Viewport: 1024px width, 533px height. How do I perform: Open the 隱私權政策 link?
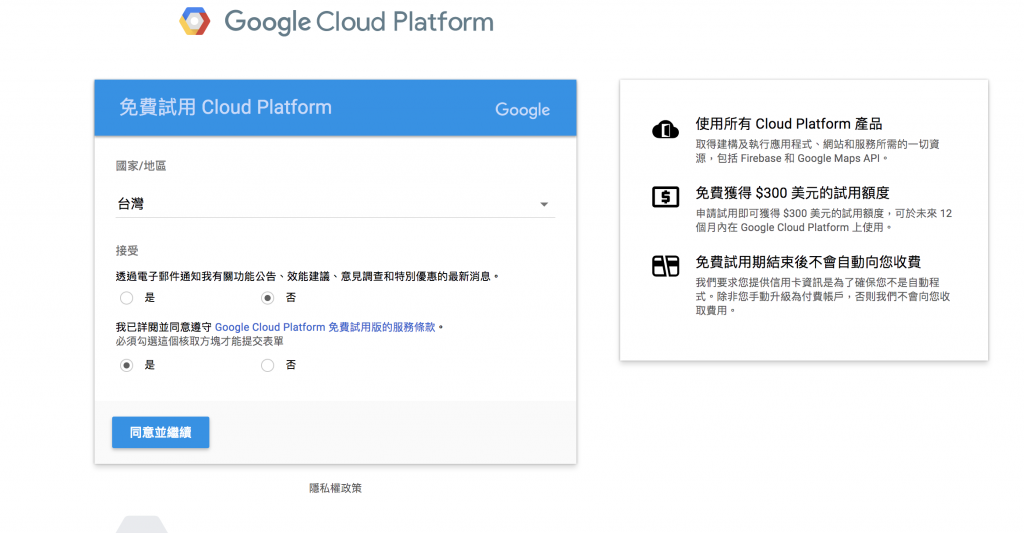pyautogui.click(x=335, y=488)
